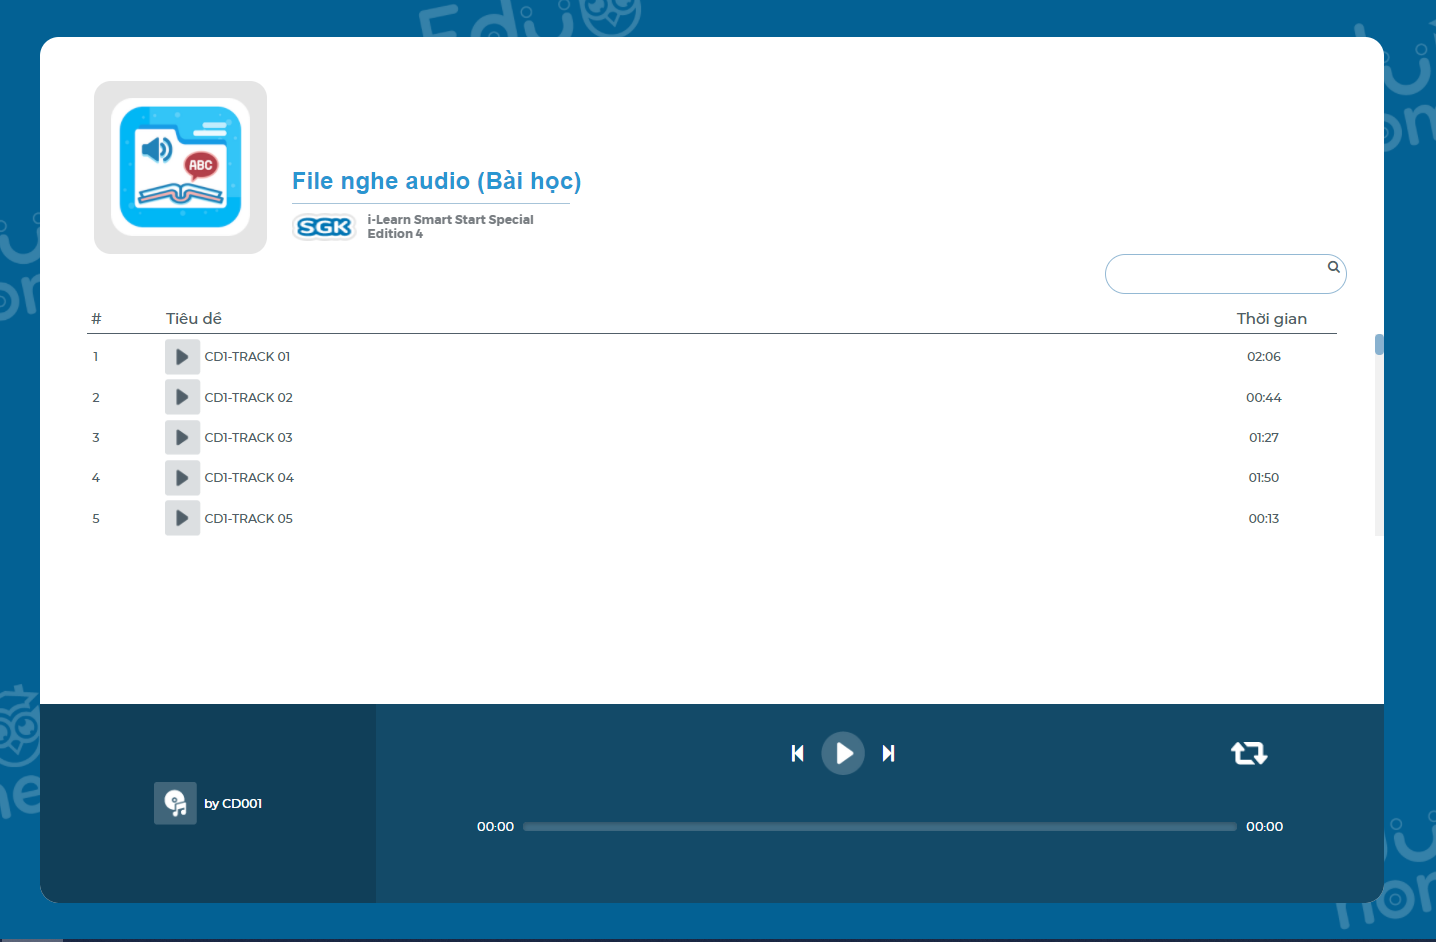Image resolution: width=1436 pixels, height=942 pixels.
Task: Seek on the playback progress bar
Action: (880, 827)
